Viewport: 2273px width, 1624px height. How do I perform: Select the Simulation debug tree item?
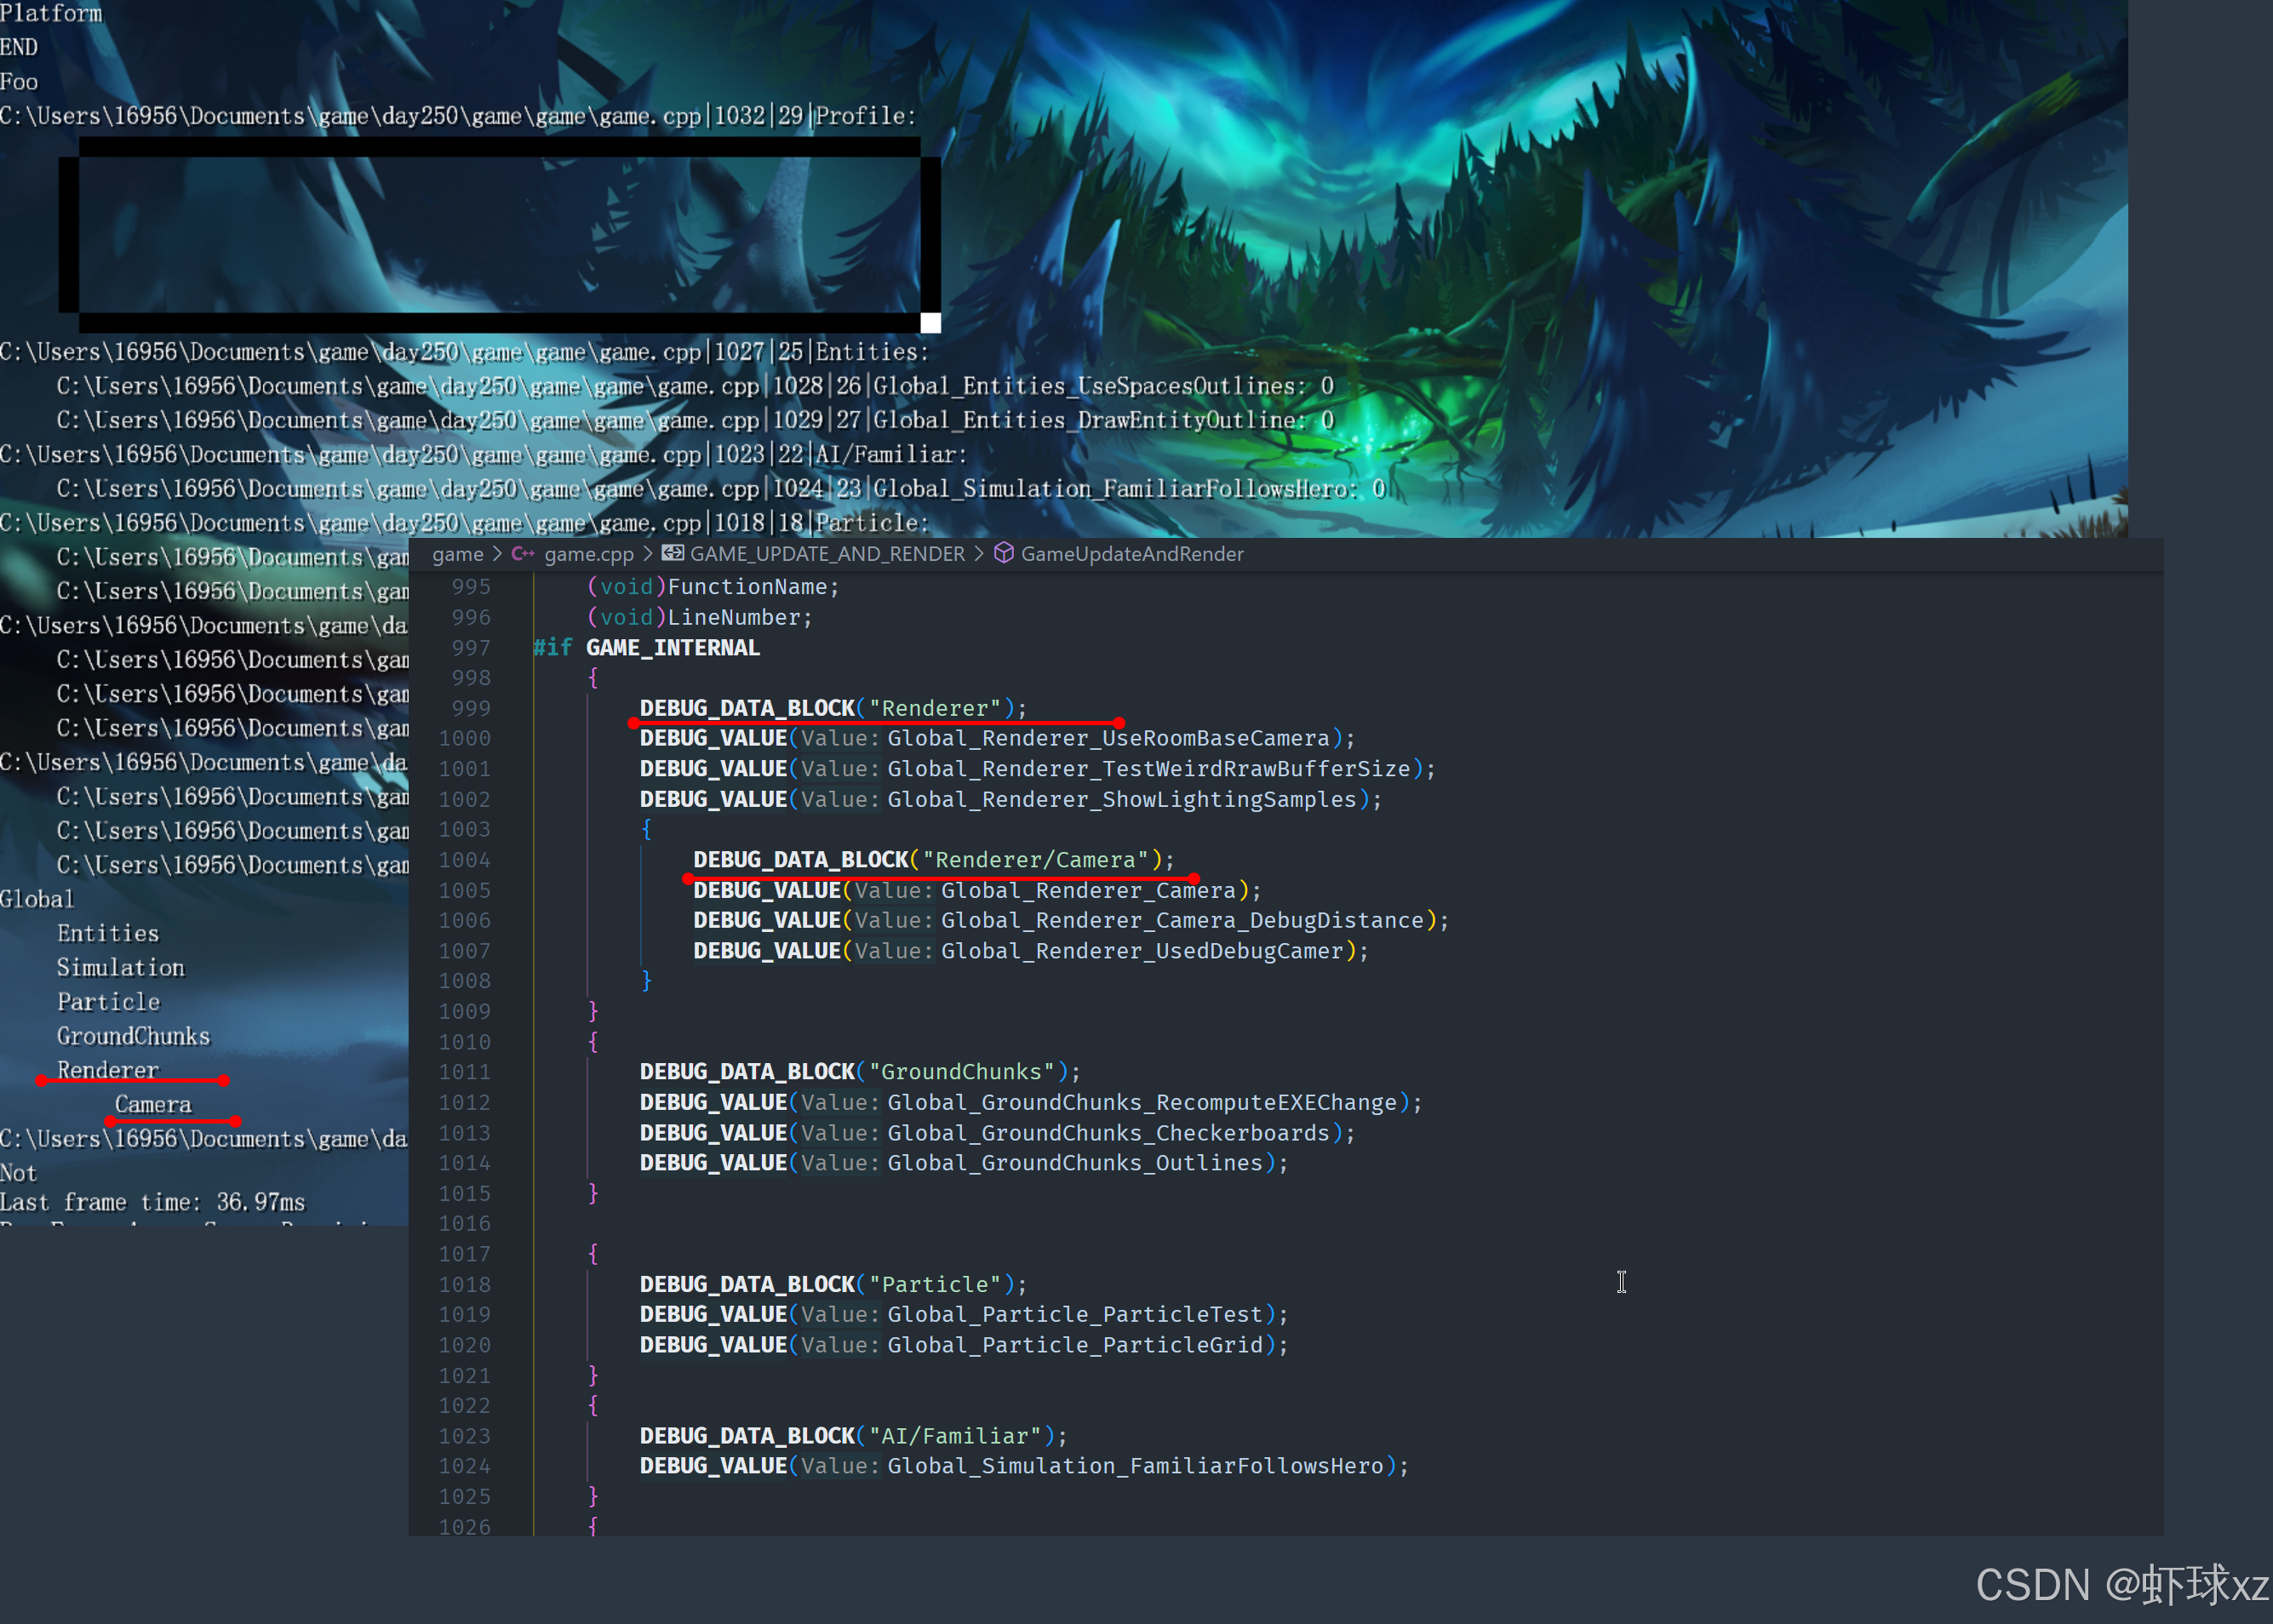click(120, 967)
